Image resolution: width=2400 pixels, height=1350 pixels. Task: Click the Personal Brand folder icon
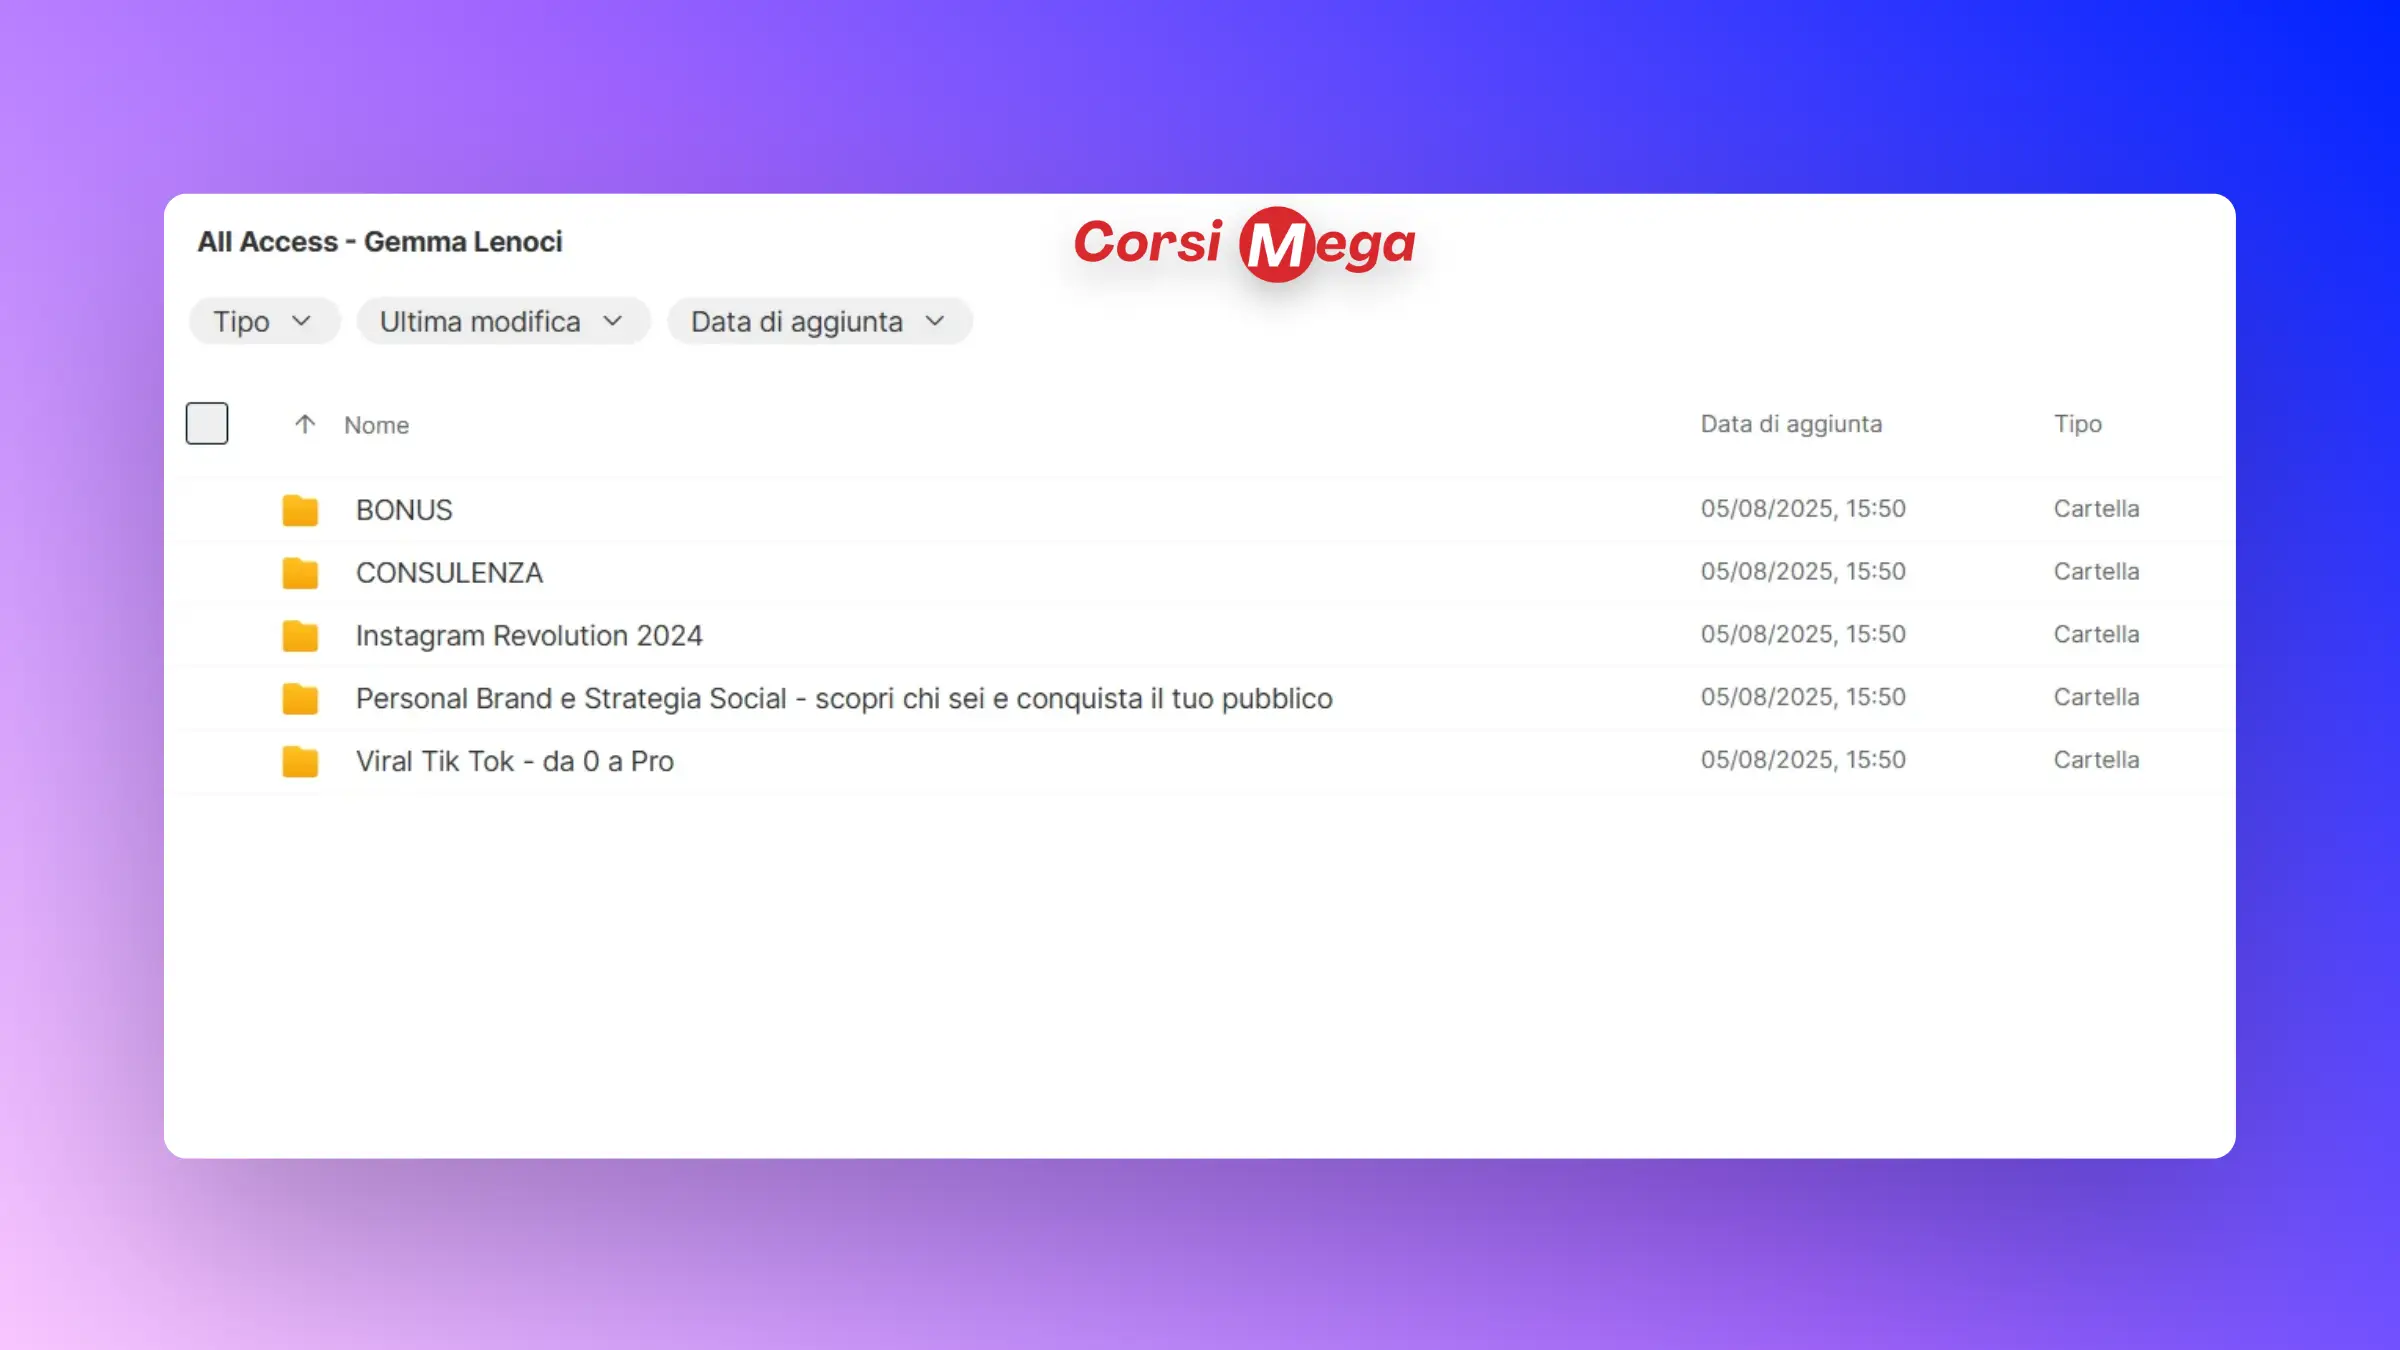tap(299, 699)
